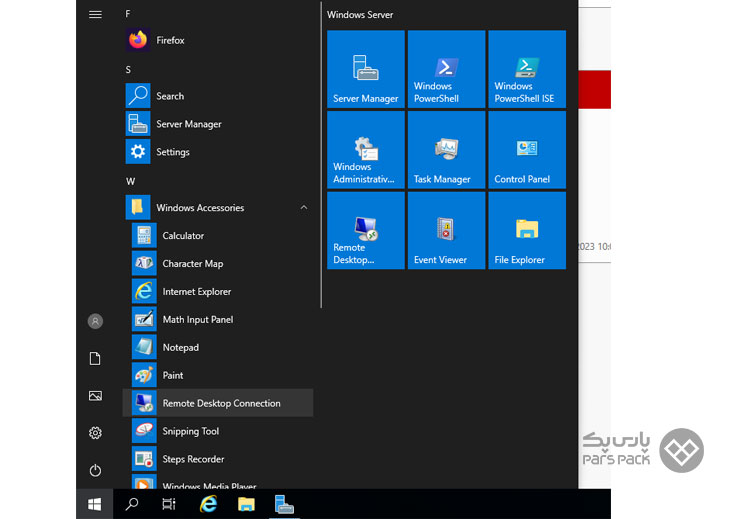Expand the hamburger menu in Start

coord(95,14)
